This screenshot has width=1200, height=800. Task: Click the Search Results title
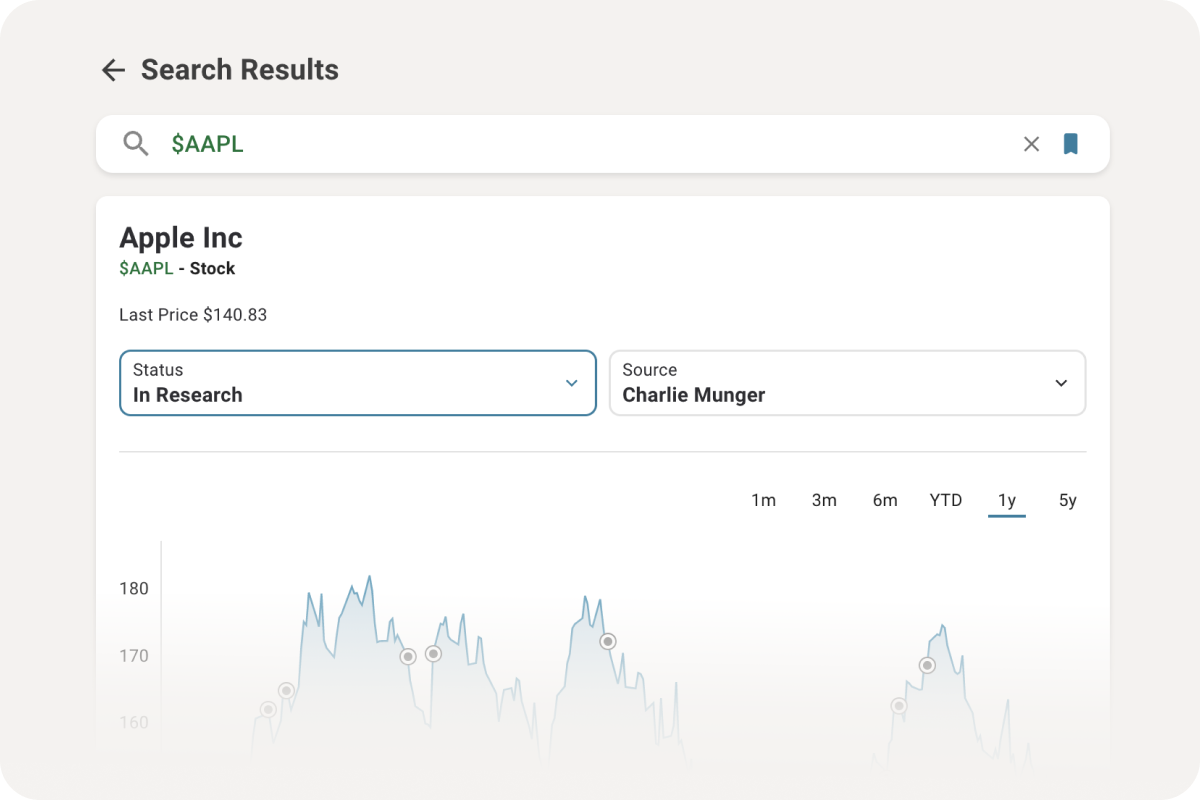click(240, 70)
